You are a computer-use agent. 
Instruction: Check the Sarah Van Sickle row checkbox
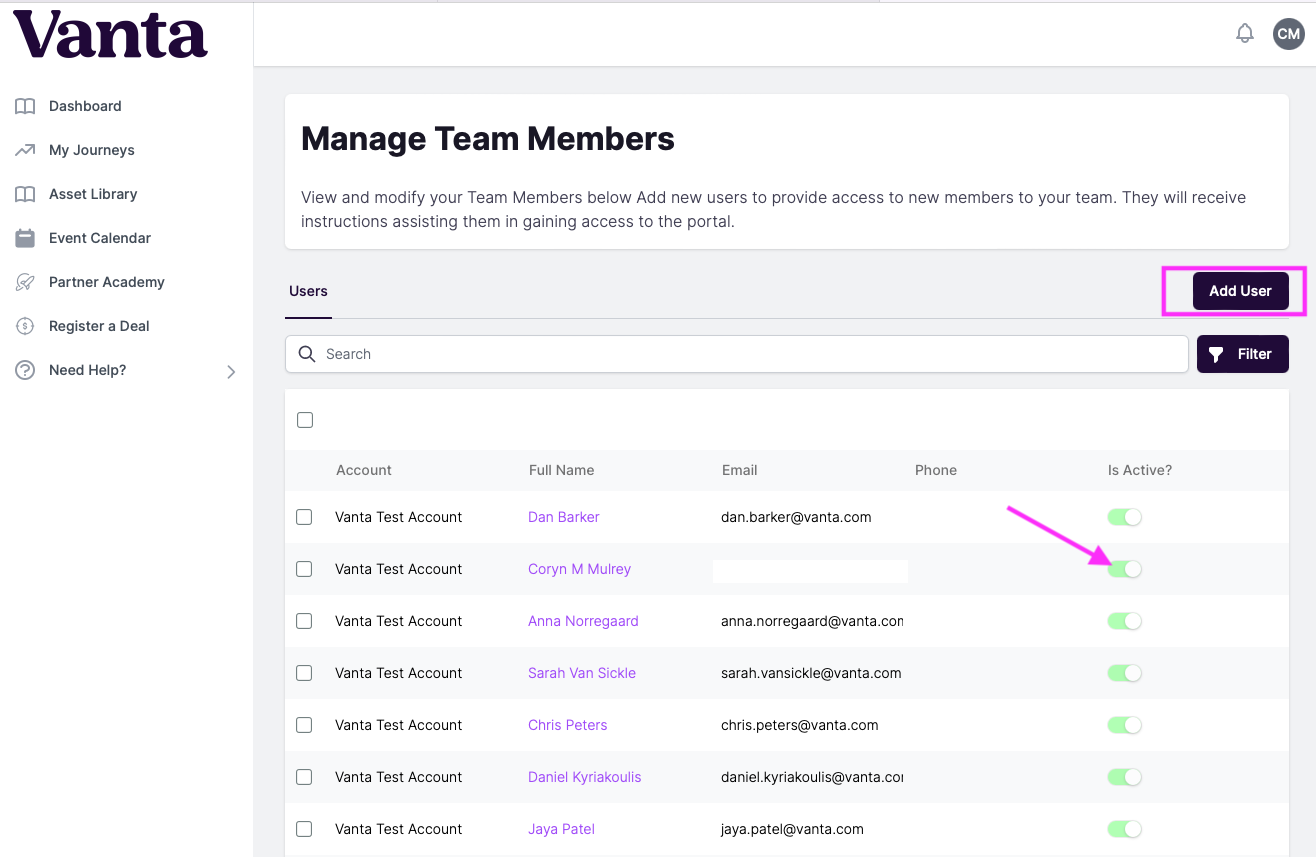pos(304,673)
